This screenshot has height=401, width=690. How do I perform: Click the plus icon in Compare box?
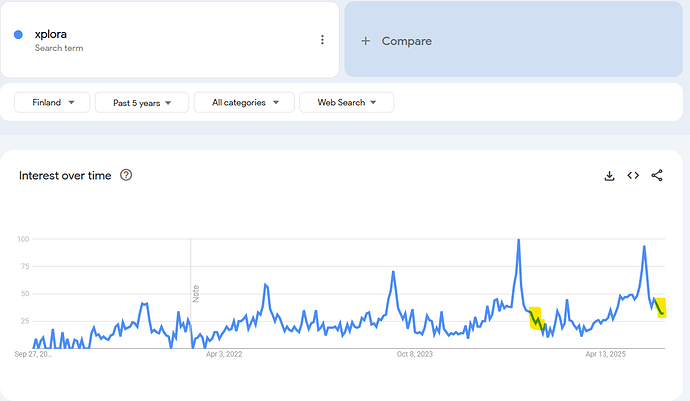click(365, 41)
